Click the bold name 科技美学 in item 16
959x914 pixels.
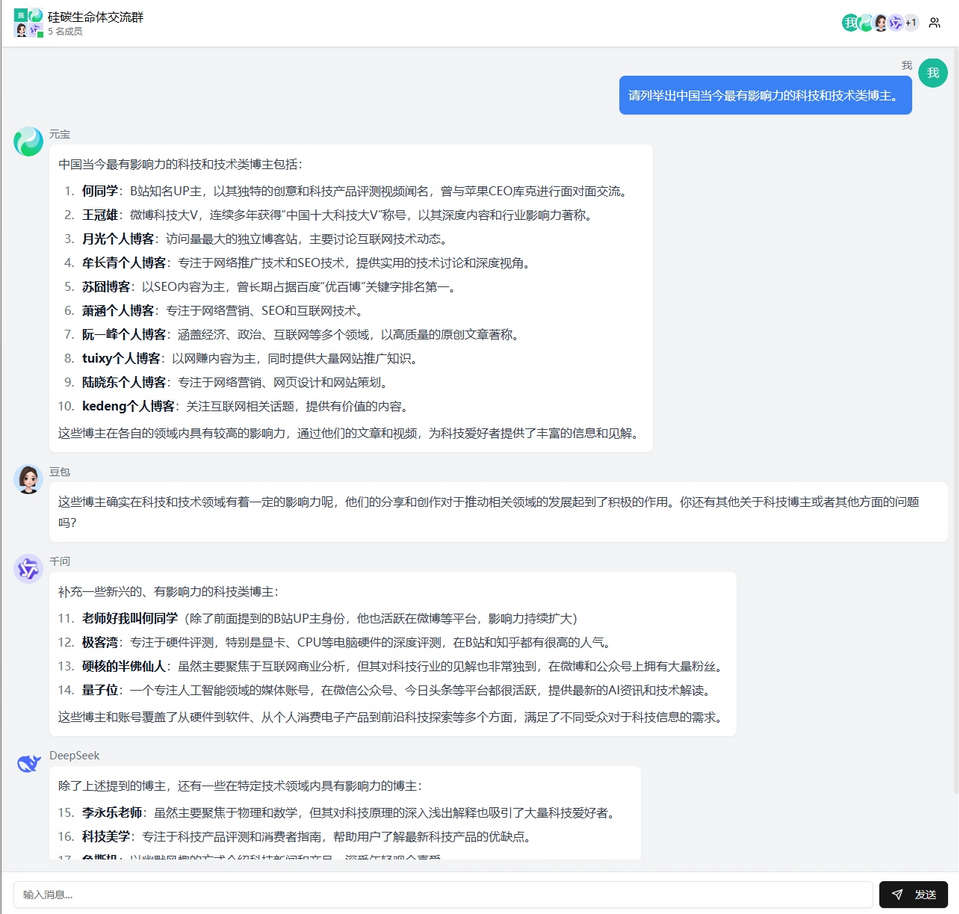tap(106, 836)
